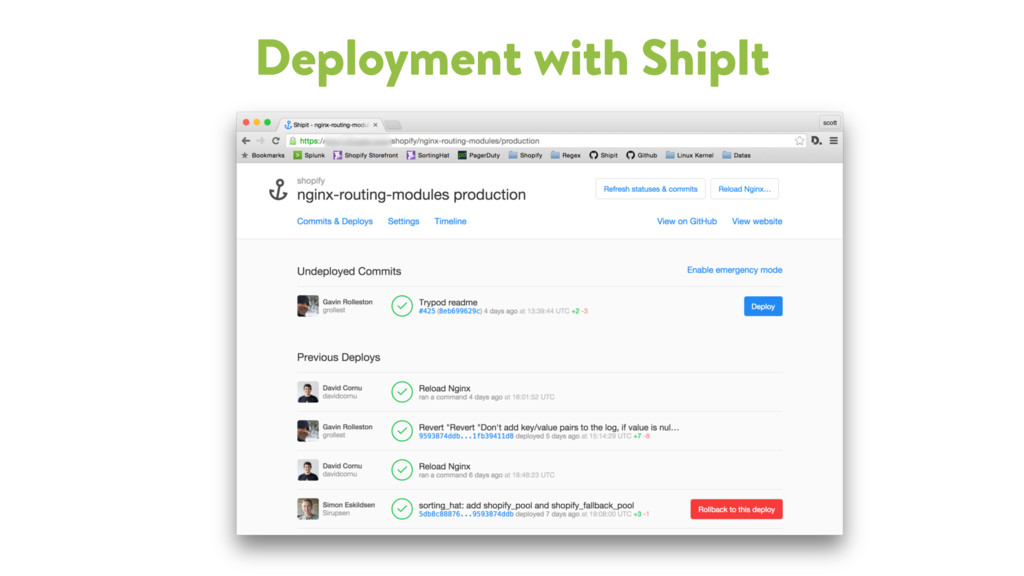Viewport: 1024px width, 576px height.
Task: Open the Regex bookmarks folder
Action: pos(566,155)
